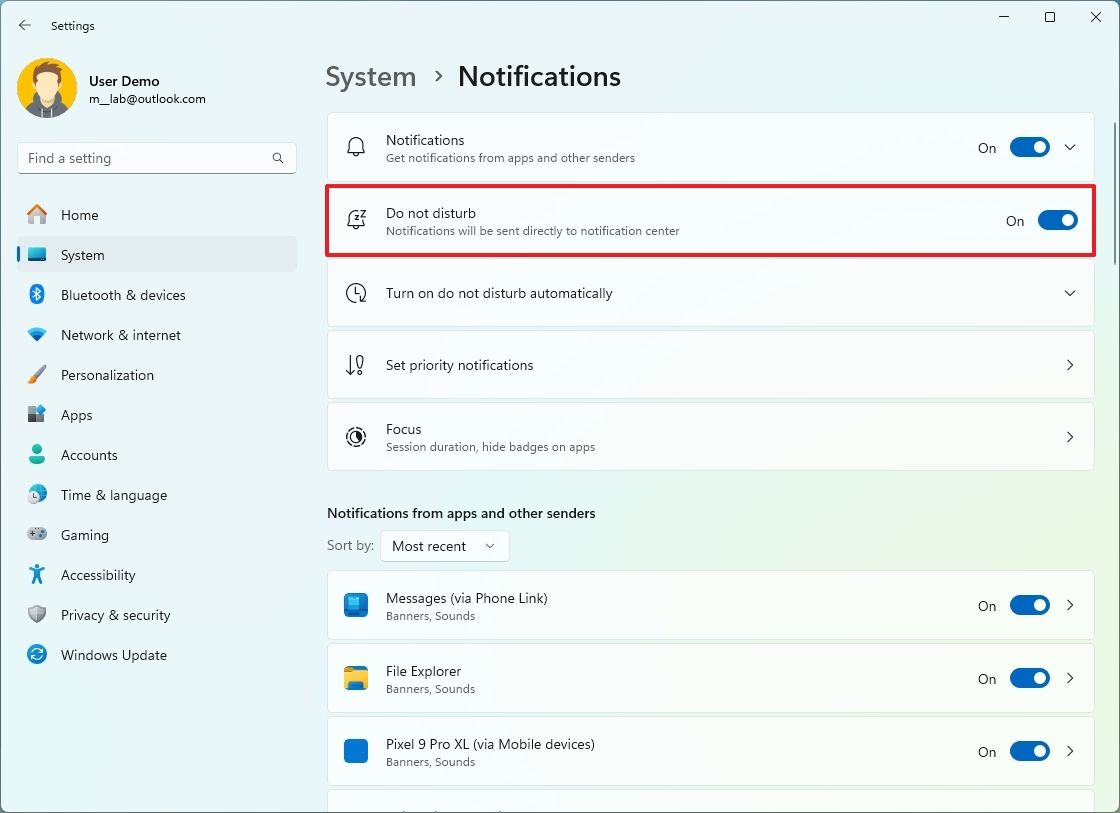1120x813 pixels.
Task: Open the Sort by Most recent dropdown
Action: [x=444, y=546]
